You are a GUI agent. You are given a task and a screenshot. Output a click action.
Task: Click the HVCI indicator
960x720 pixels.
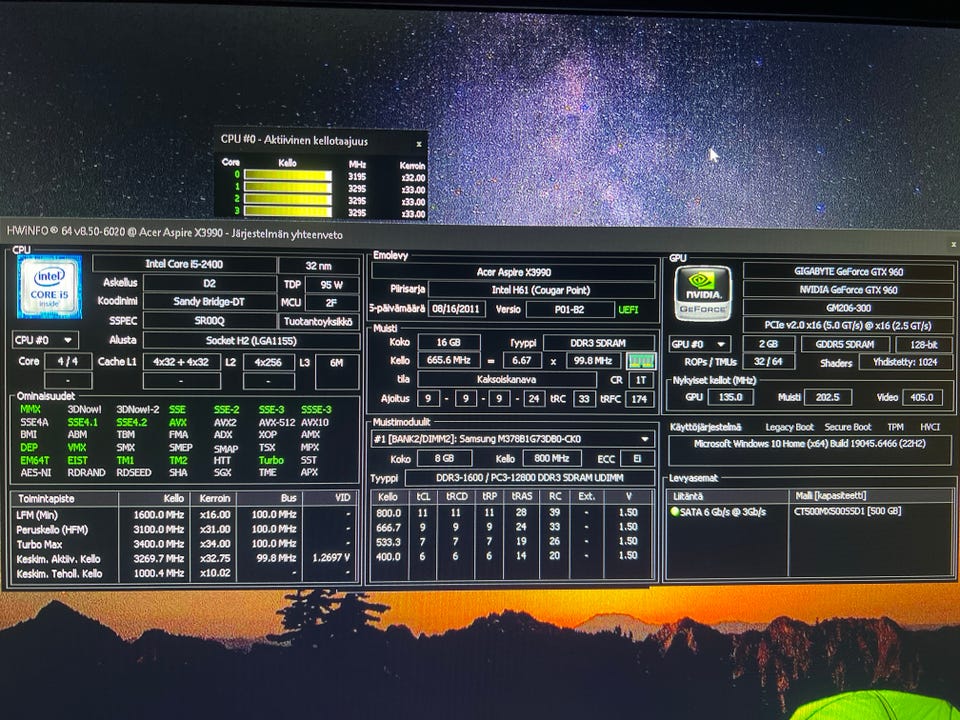click(x=929, y=427)
